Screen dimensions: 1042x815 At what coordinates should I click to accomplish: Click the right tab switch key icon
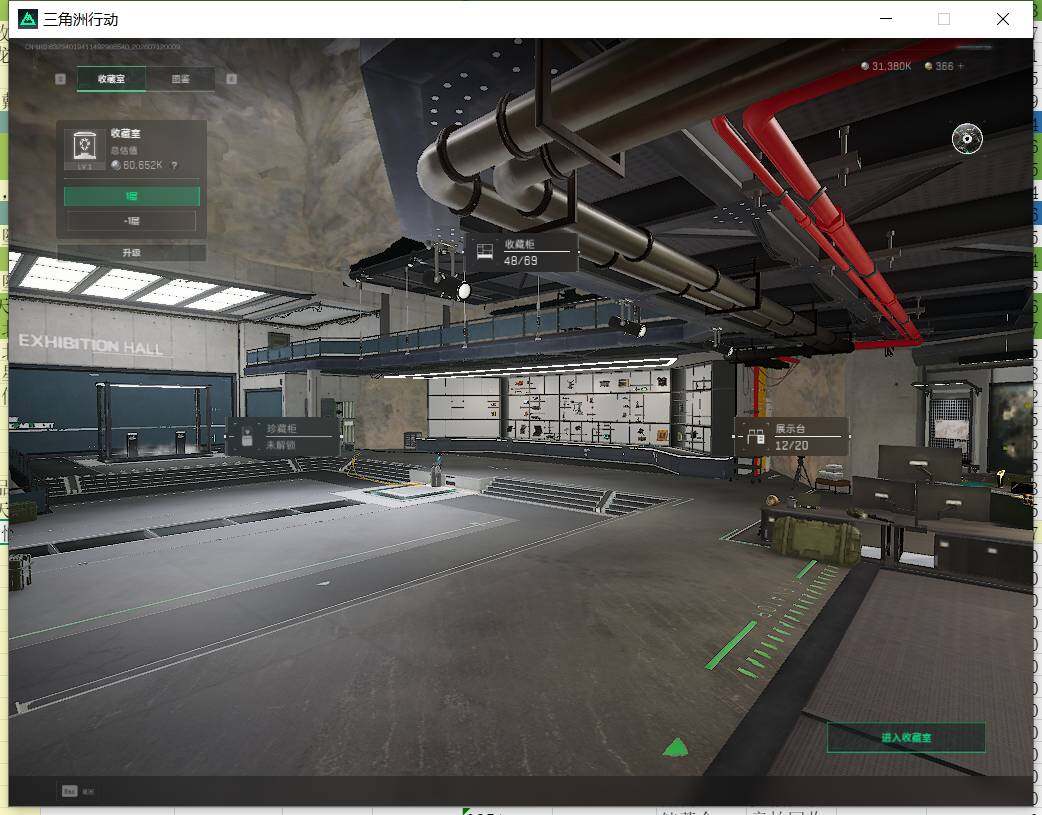click(231, 79)
